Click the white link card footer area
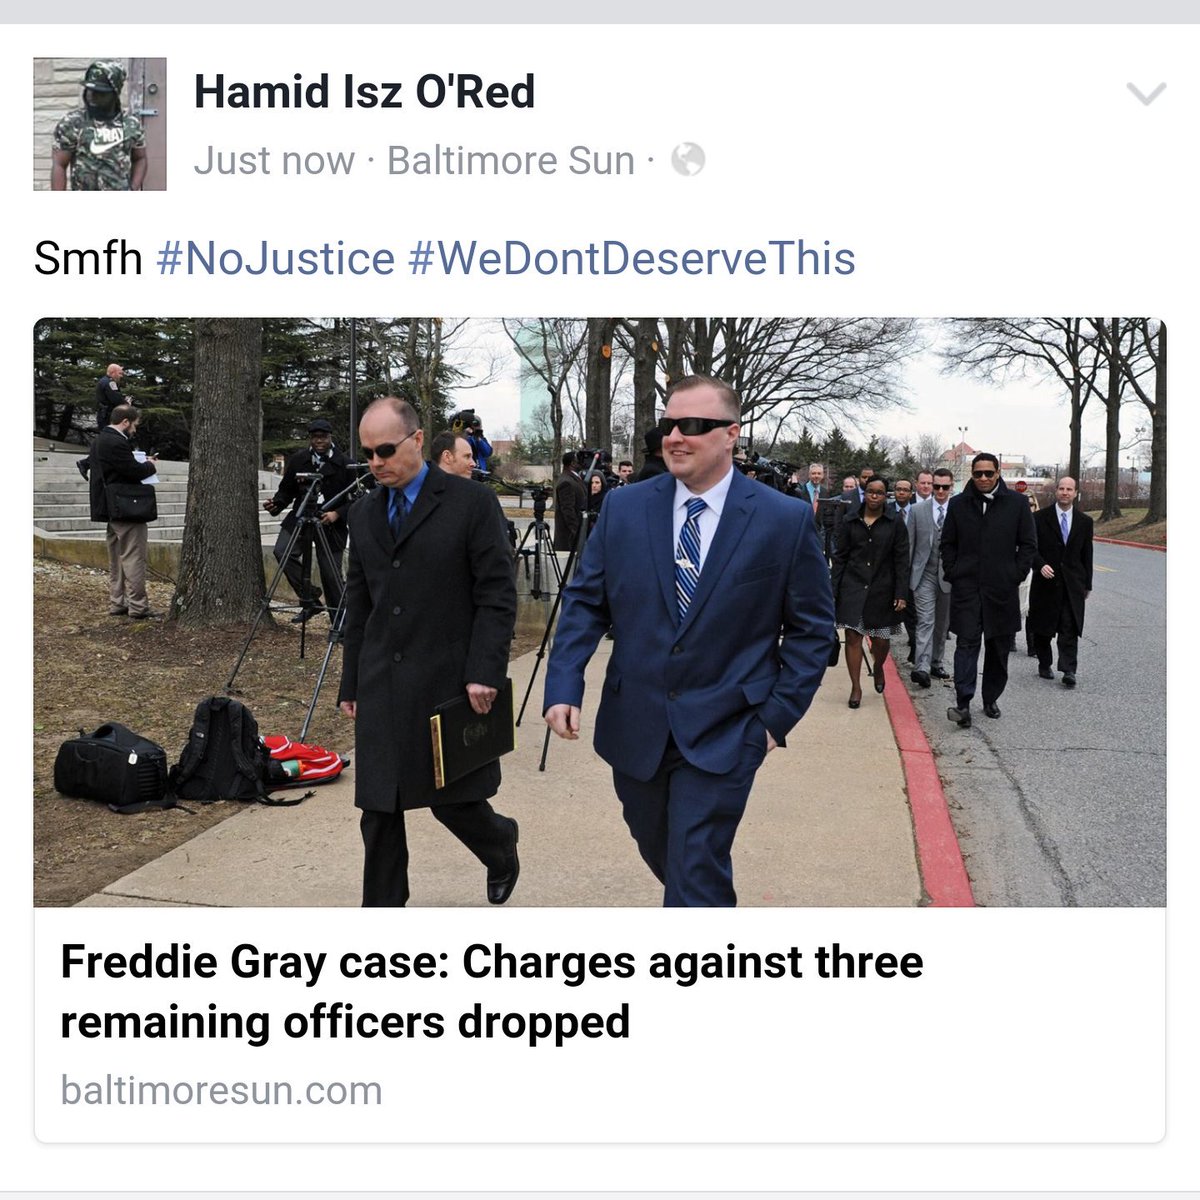1200x1200 pixels. click(x=600, y=1024)
